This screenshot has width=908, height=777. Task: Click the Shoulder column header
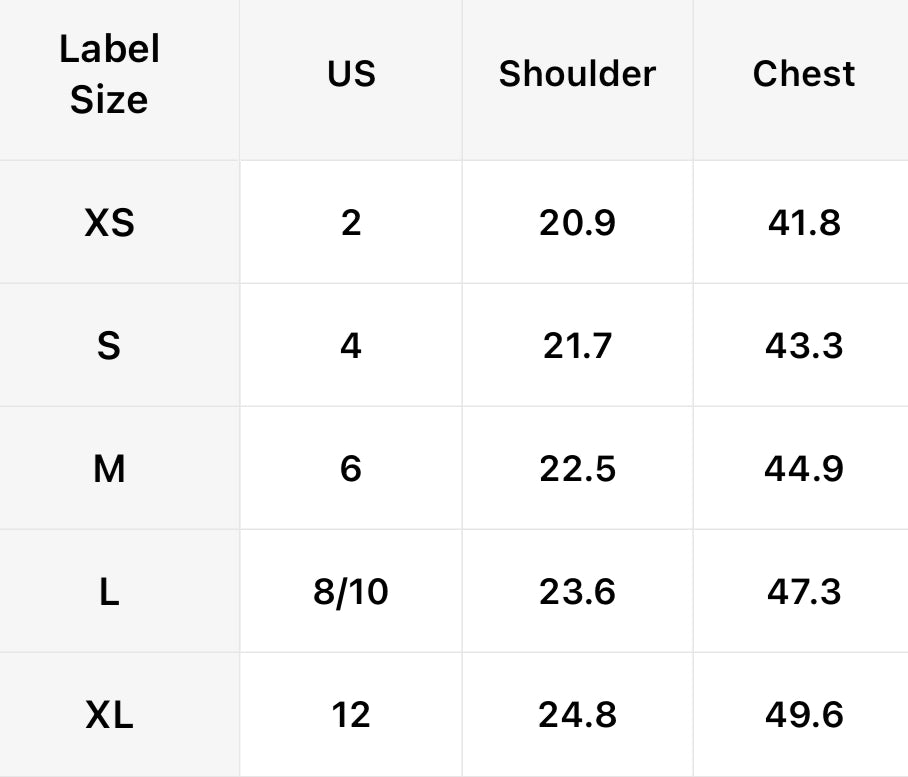pyautogui.click(x=577, y=74)
